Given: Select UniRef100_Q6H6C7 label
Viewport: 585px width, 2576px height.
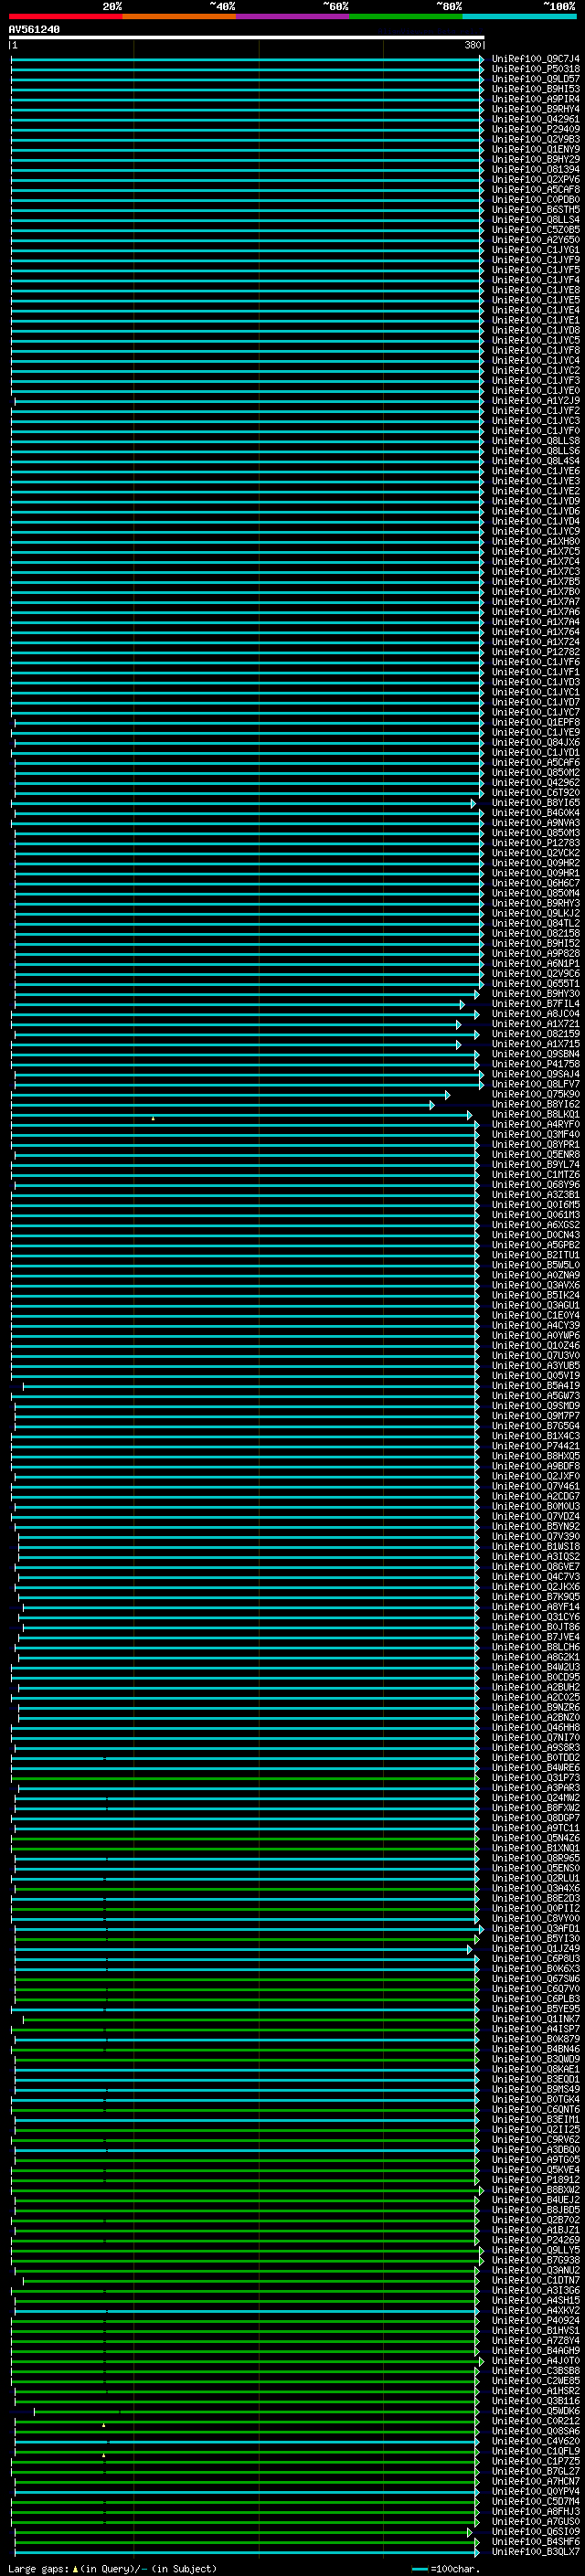Looking at the screenshot, I should click(535, 883).
